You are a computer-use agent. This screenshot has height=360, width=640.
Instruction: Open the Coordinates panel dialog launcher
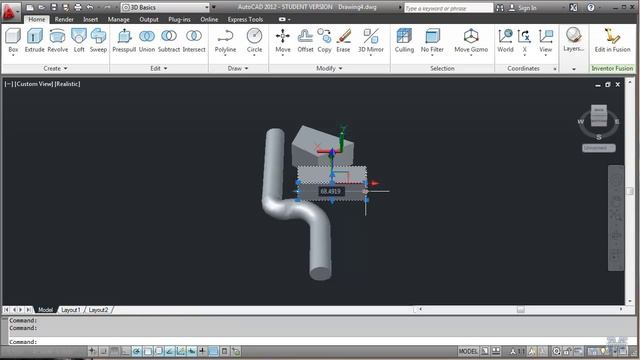pos(555,69)
